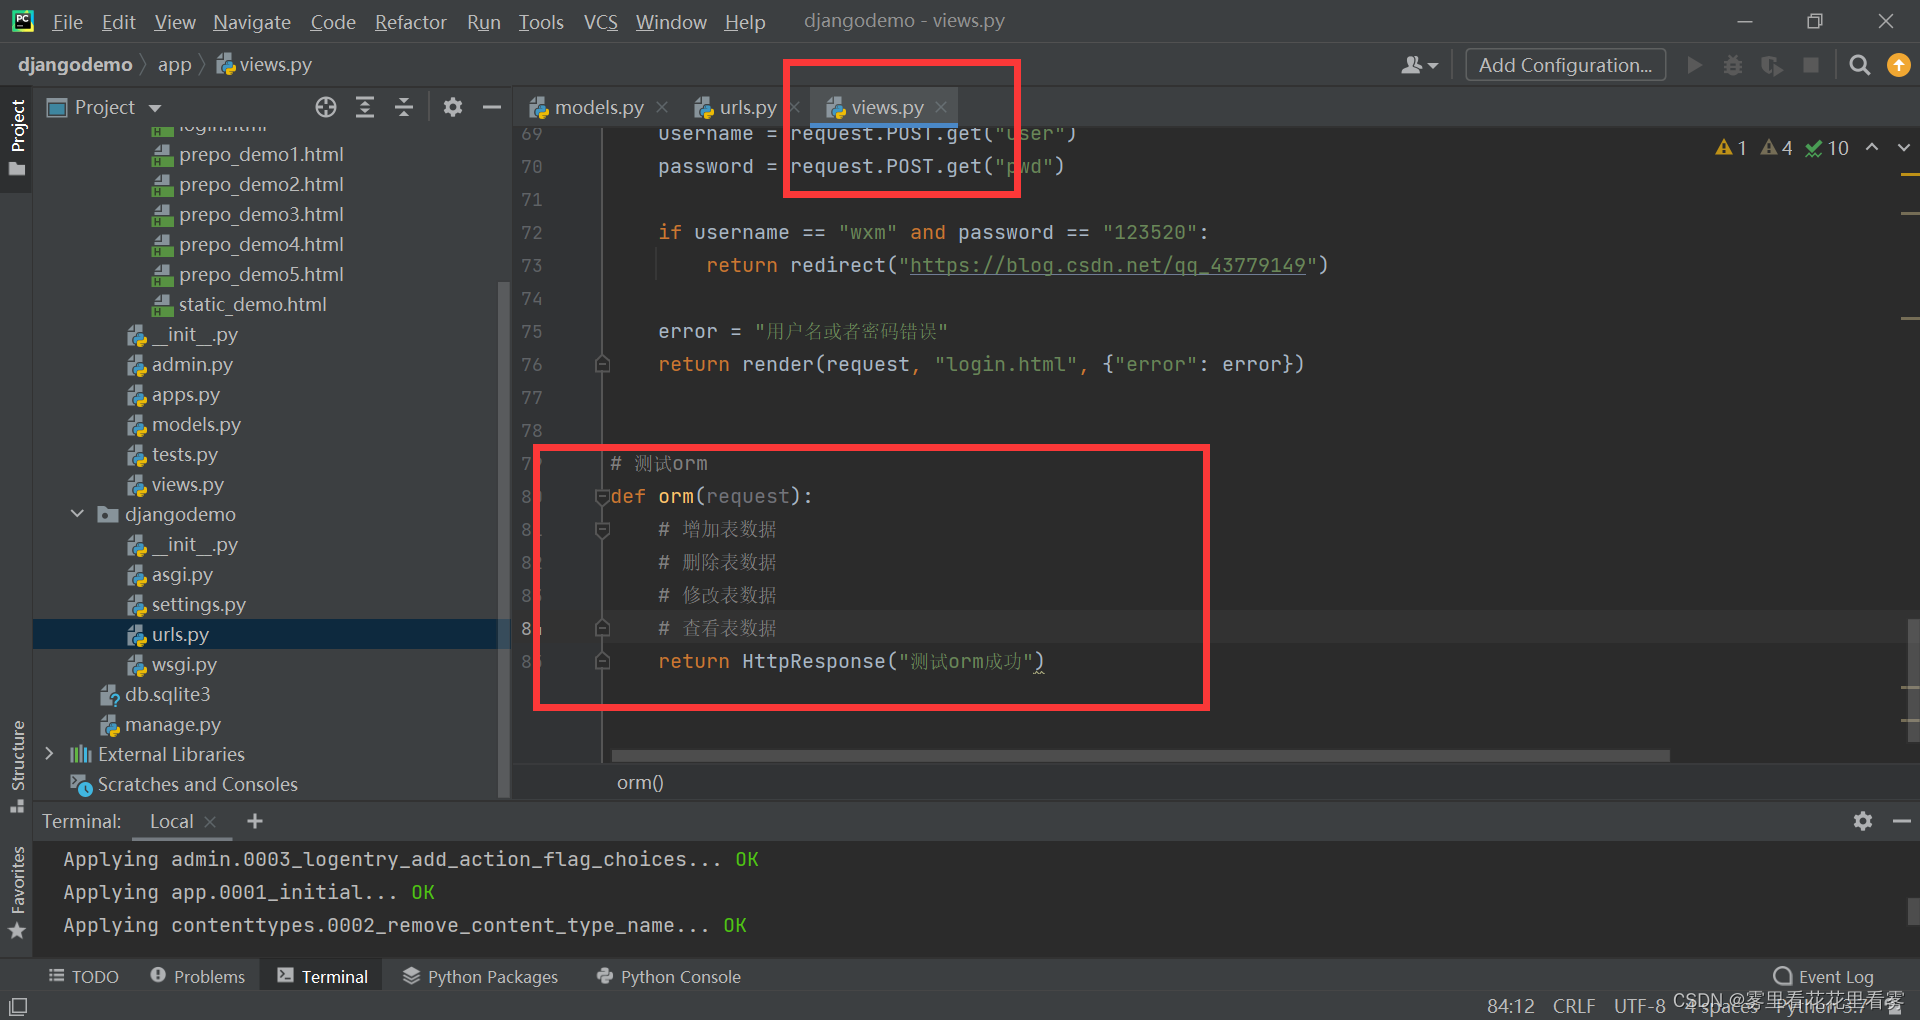Open the Event Log

[1823, 976]
